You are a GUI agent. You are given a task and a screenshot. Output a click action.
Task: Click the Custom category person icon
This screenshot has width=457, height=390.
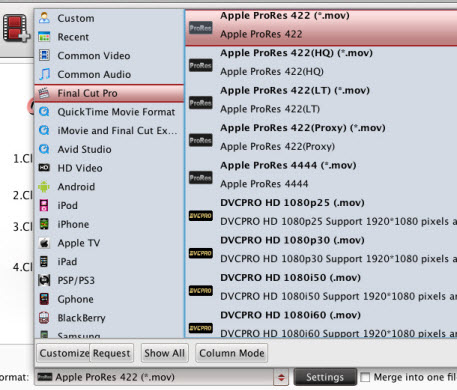click(44, 18)
